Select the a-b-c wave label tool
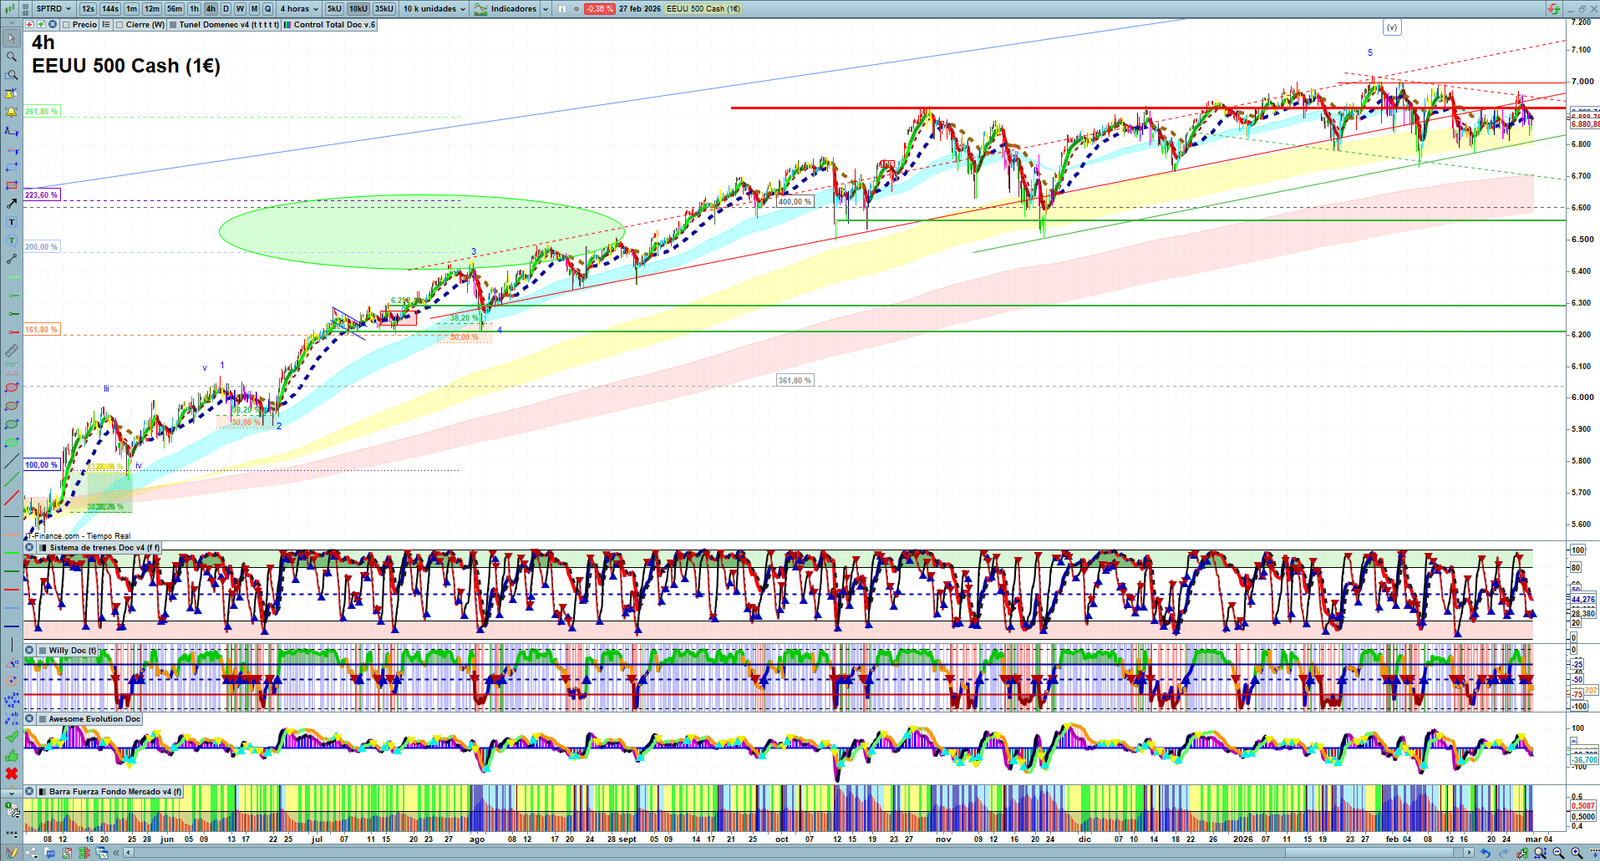 (11, 718)
